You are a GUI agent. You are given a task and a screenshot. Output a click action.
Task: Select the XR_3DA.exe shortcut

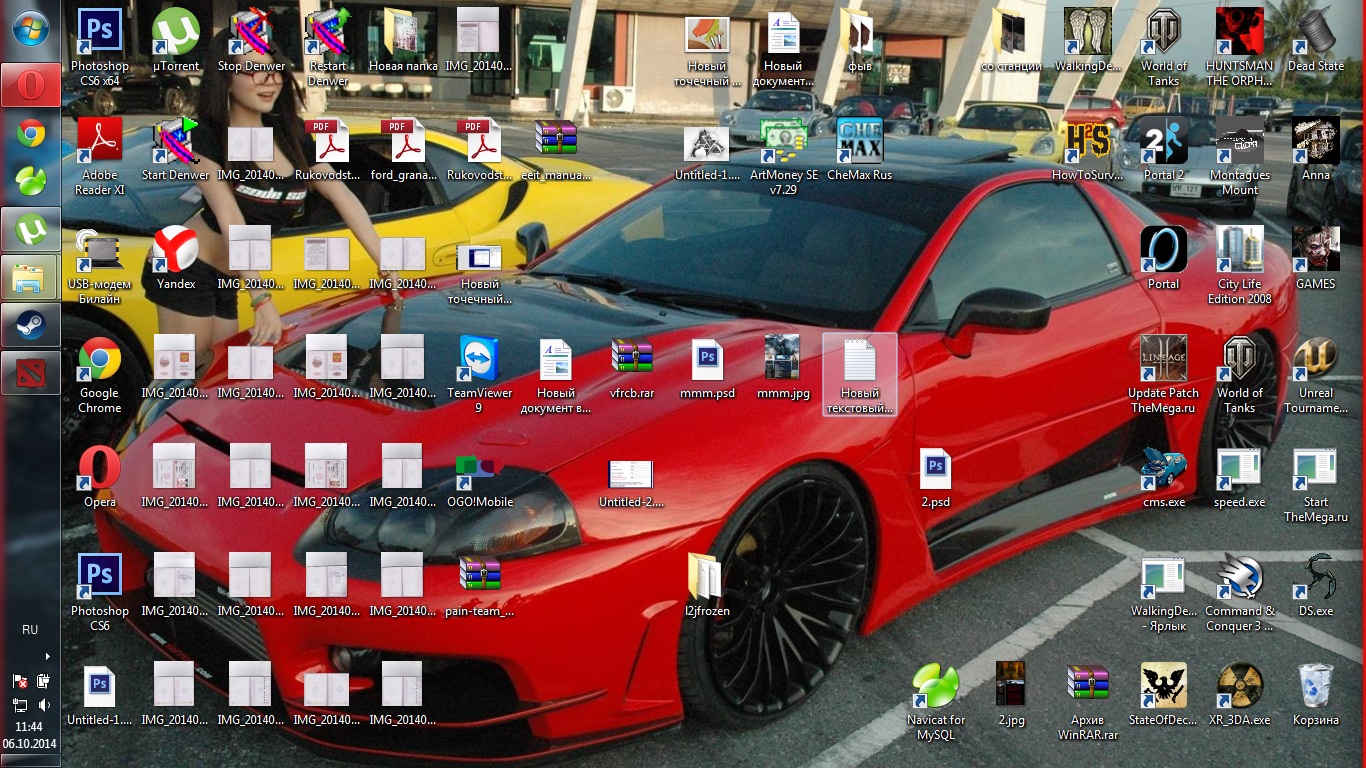pos(1239,694)
